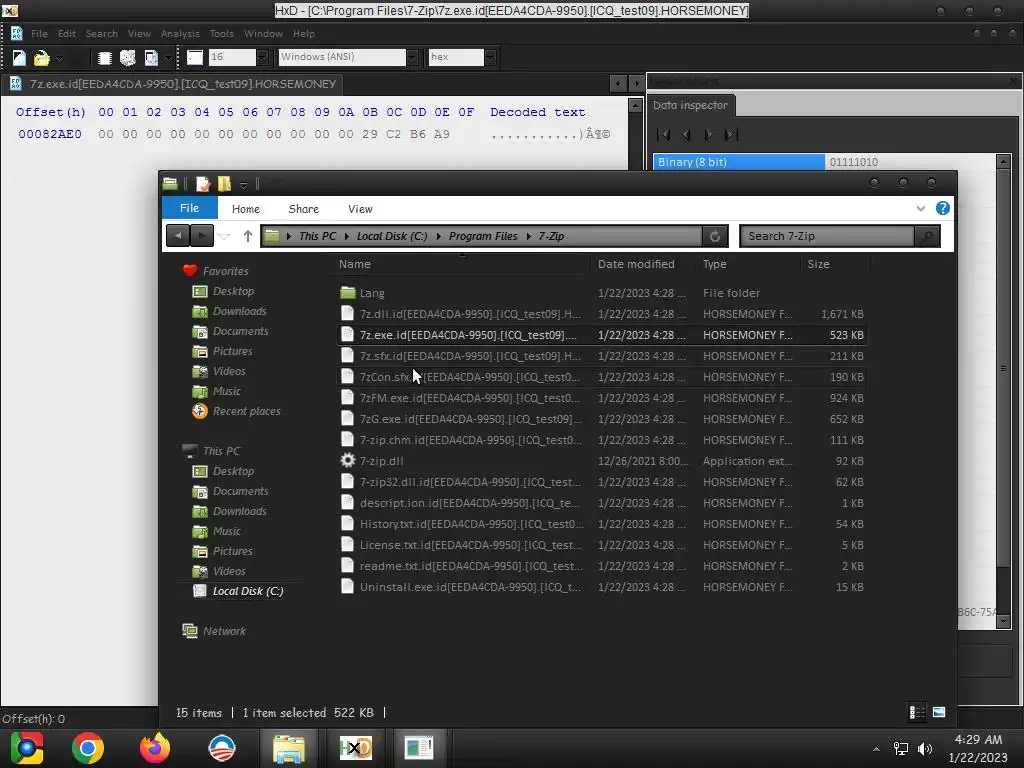This screenshot has width=1024, height=768.
Task: Open the Search menu in HxD
Action: coord(102,33)
